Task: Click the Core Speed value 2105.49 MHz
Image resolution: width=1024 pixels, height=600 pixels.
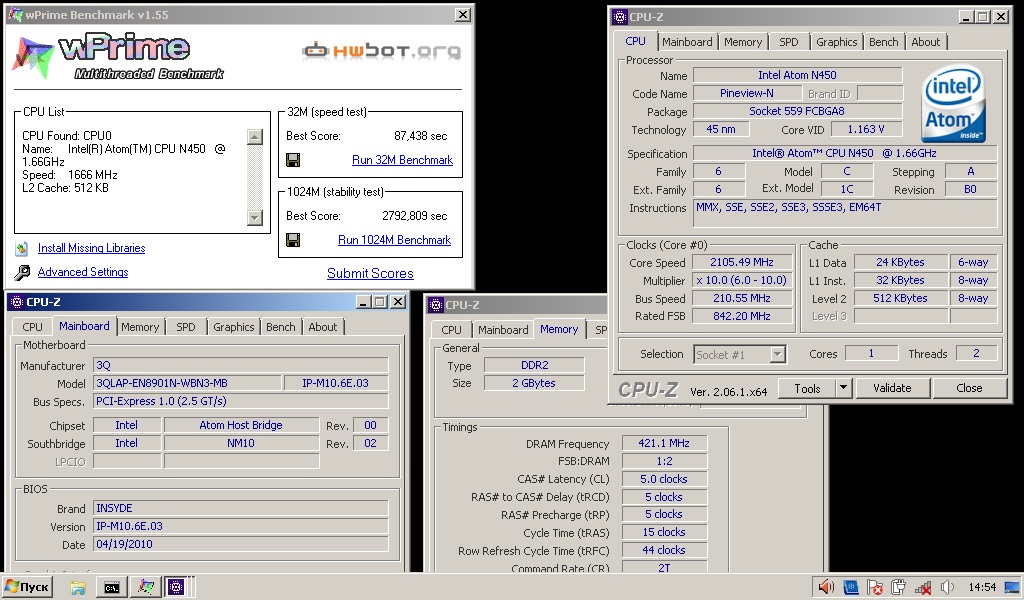Action: pos(742,262)
